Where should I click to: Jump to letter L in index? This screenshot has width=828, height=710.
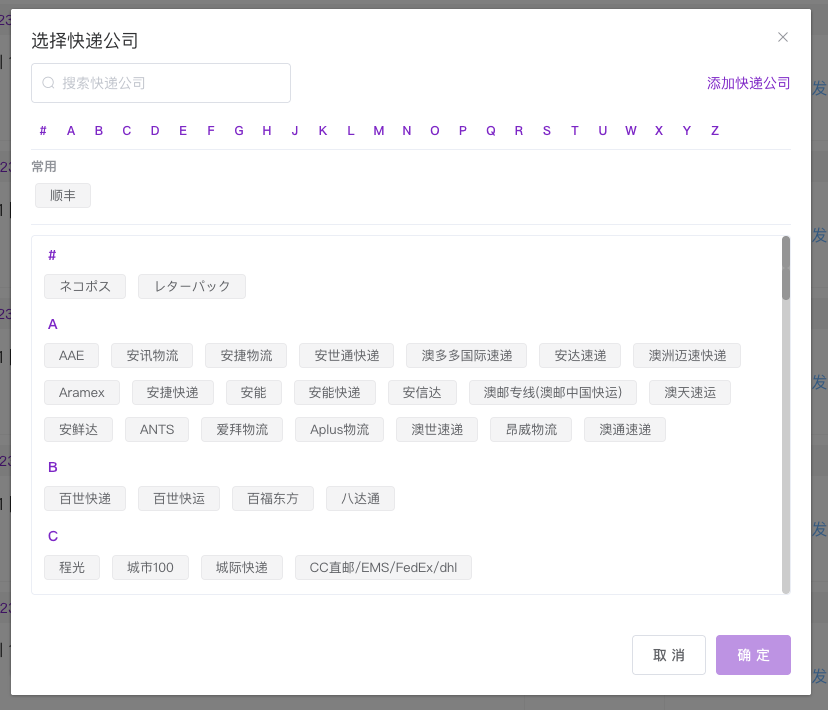click(x=351, y=130)
